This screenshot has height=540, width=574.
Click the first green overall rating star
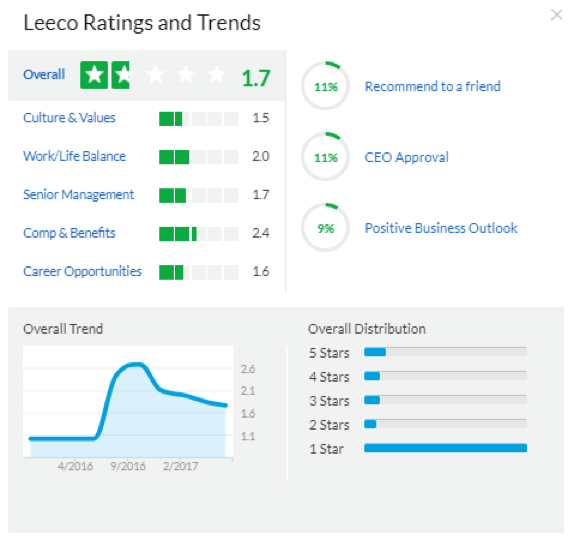pos(94,75)
